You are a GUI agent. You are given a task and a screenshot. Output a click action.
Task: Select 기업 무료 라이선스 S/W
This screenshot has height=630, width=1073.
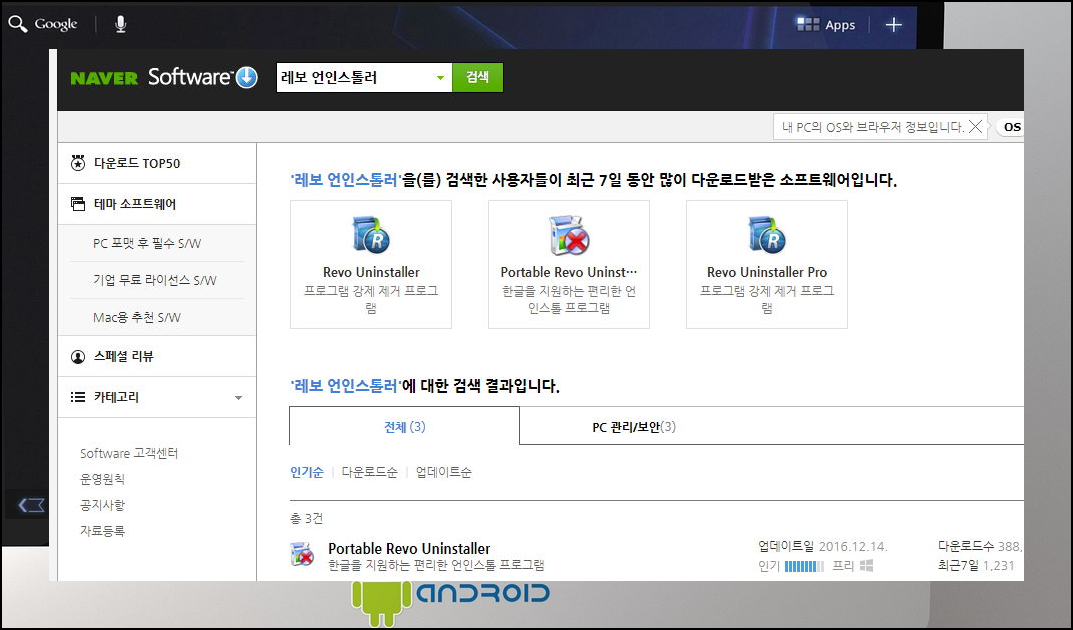[156, 280]
